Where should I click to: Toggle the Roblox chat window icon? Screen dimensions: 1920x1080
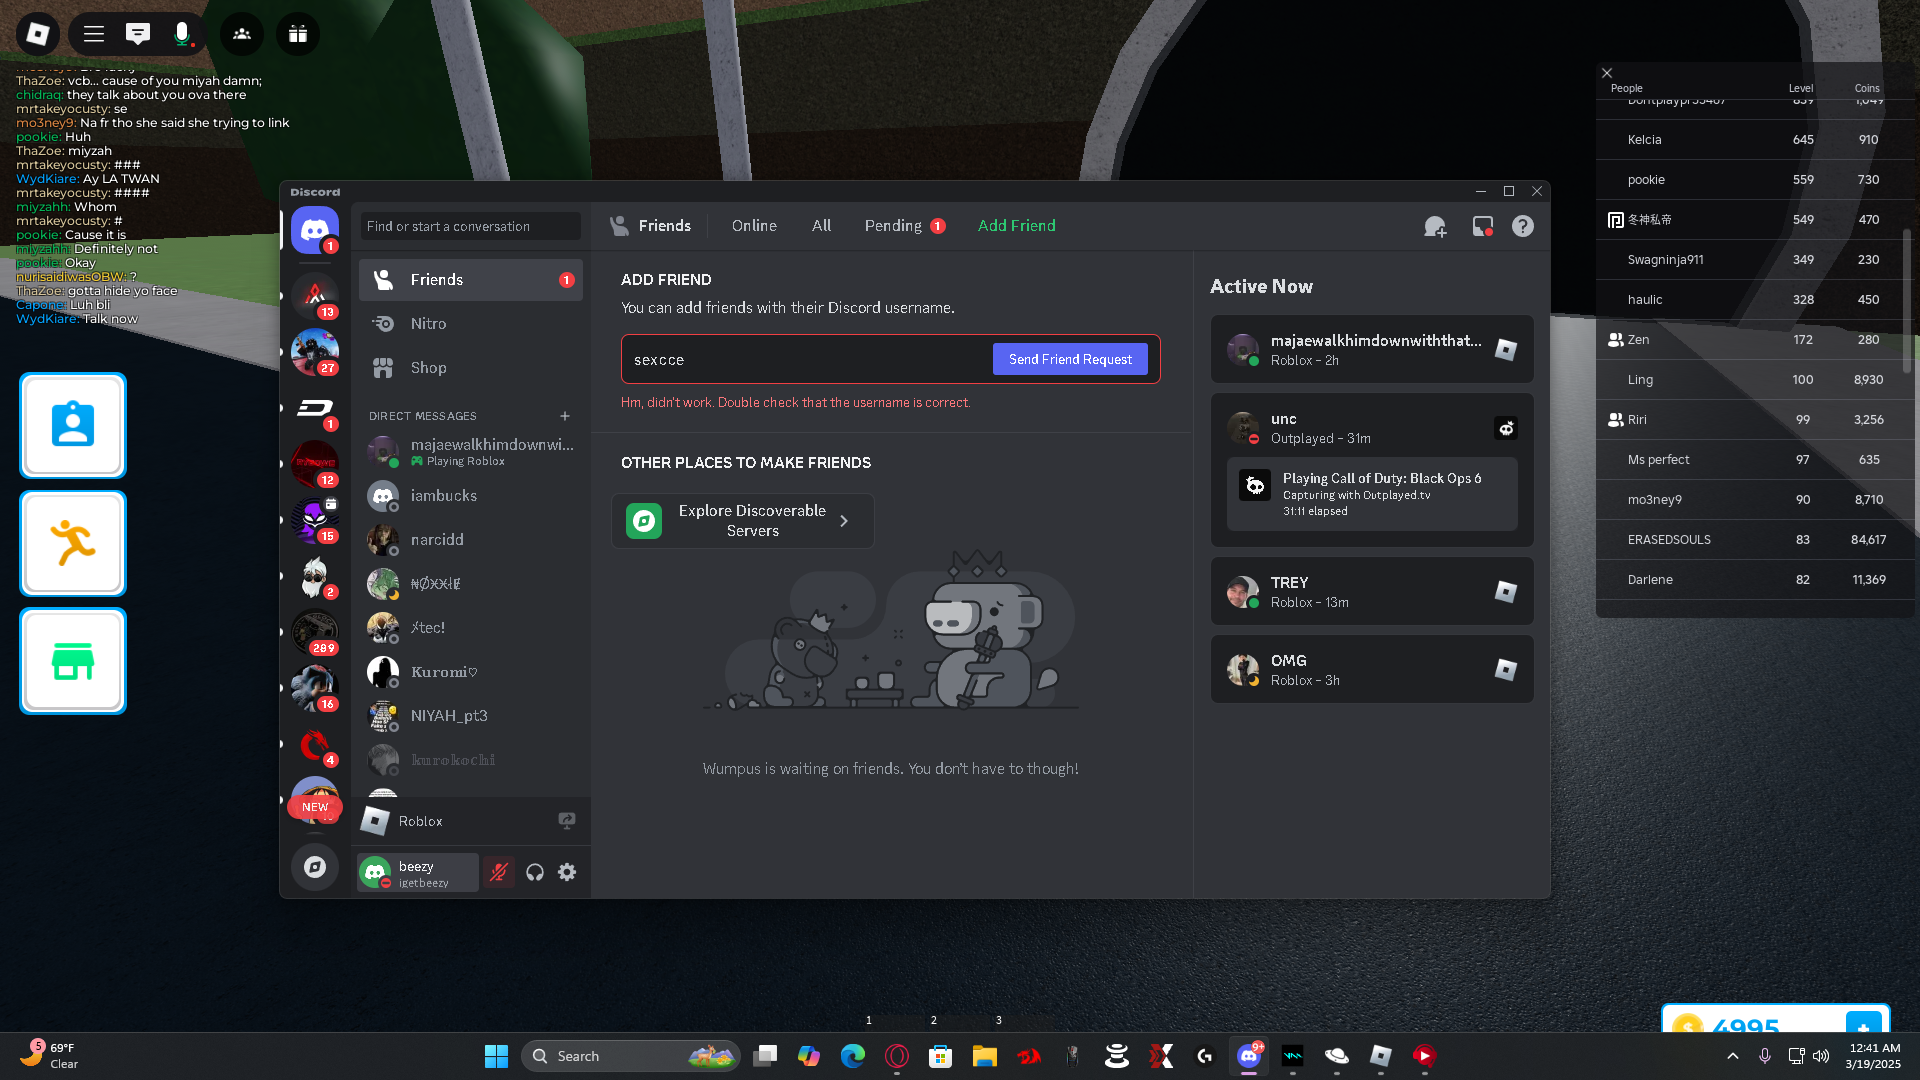click(x=138, y=34)
